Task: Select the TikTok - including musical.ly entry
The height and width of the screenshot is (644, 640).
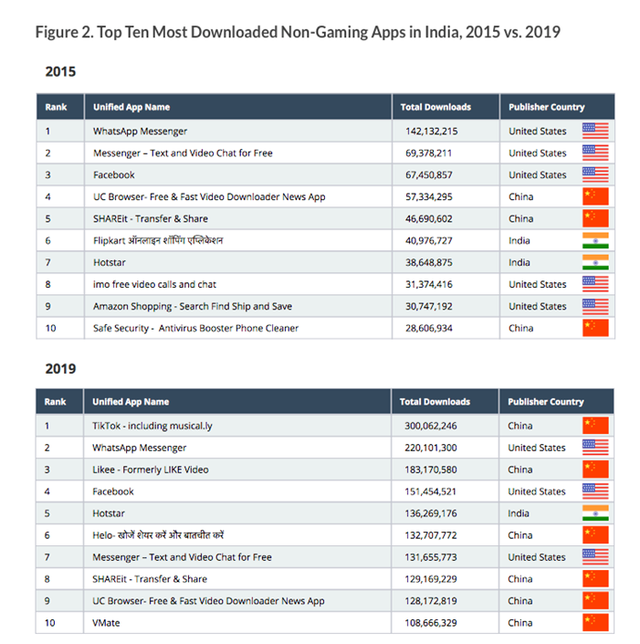Action: (x=152, y=426)
